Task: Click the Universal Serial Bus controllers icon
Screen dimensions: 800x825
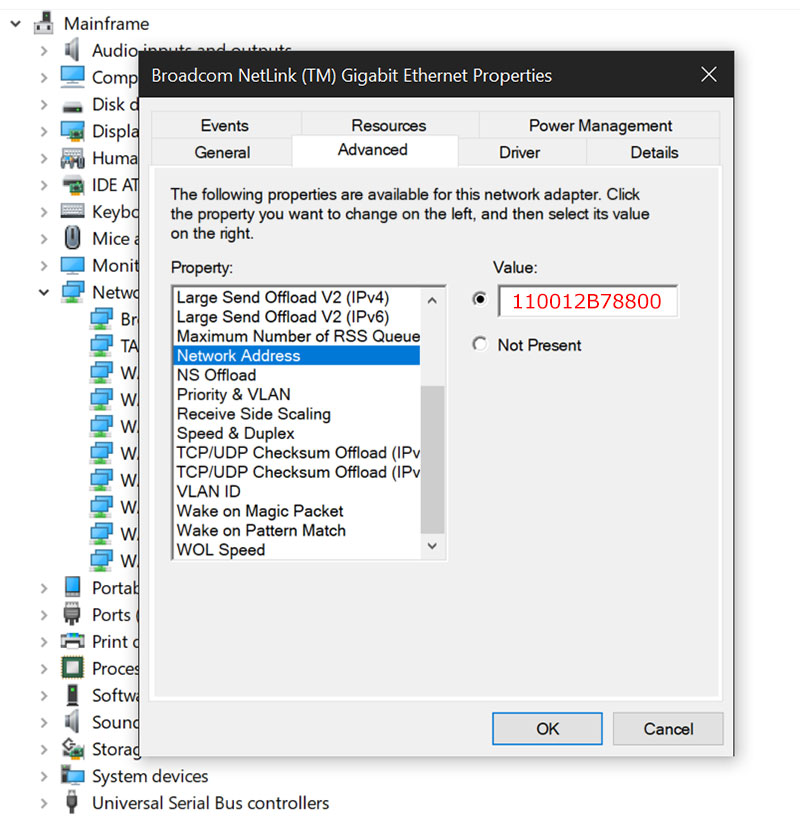Action: tap(72, 803)
